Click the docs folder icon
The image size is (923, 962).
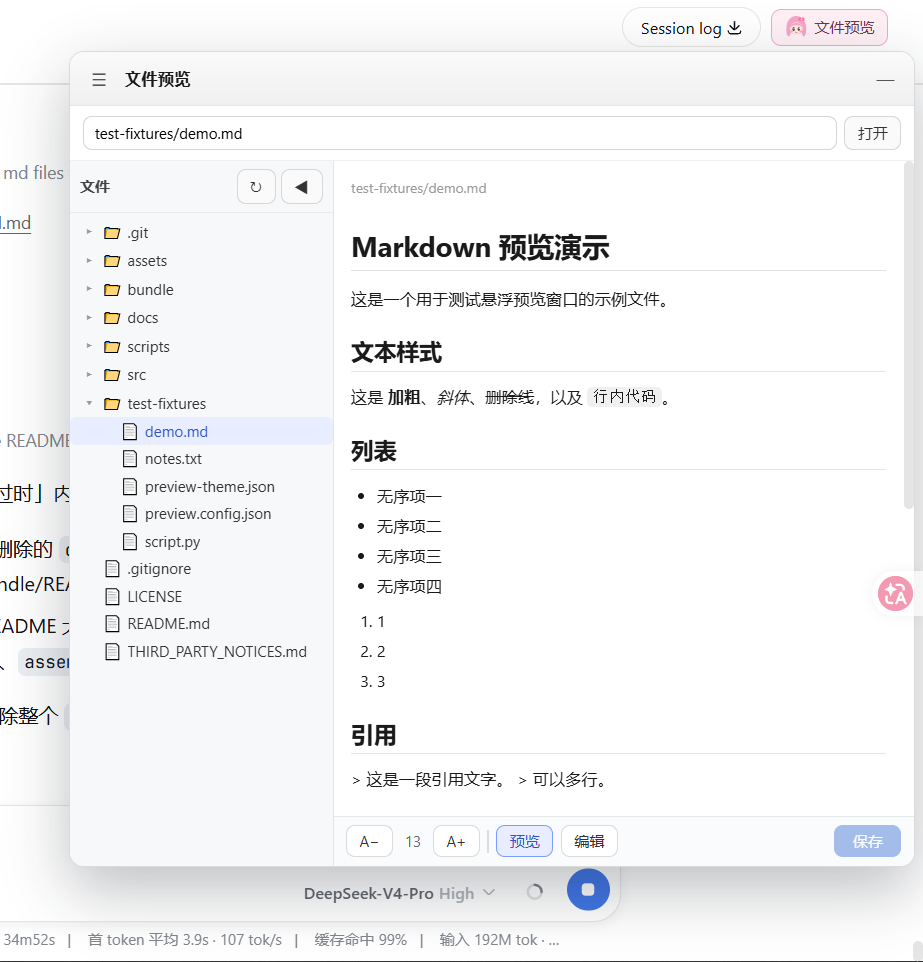(x=112, y=318)
